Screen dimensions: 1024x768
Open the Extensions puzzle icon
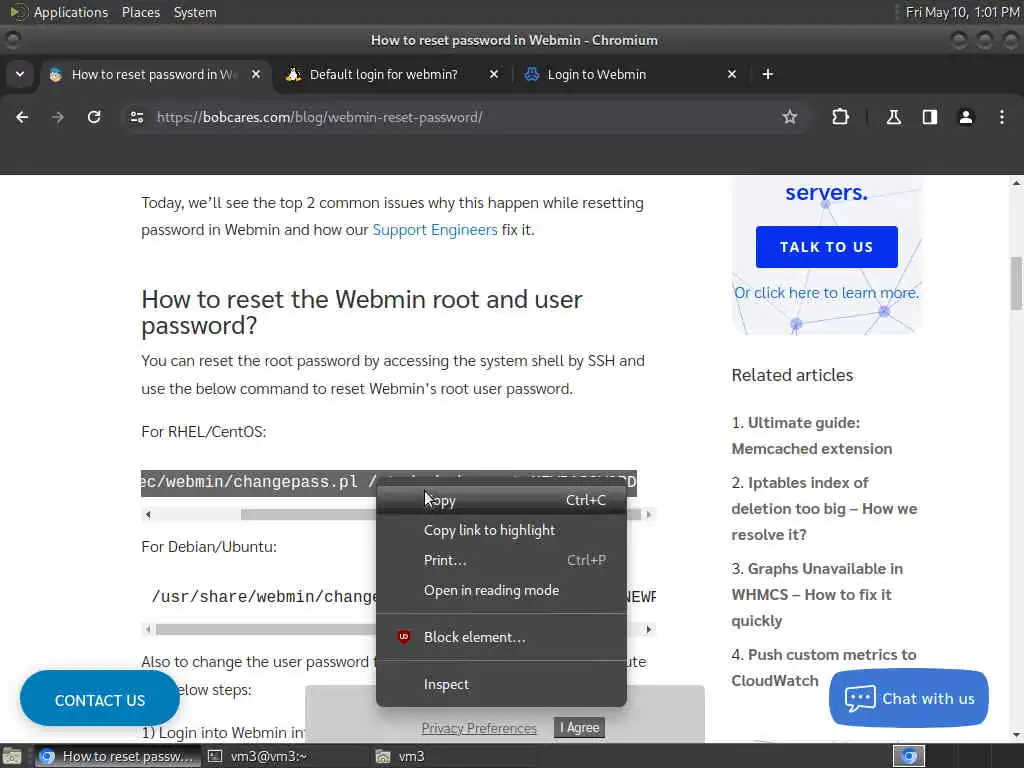pyautogui.click(x=840, y=117)
